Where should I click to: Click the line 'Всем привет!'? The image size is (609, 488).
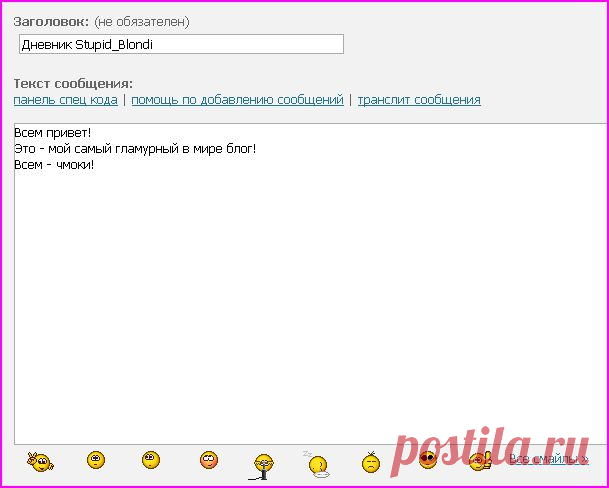coord(52,133)
